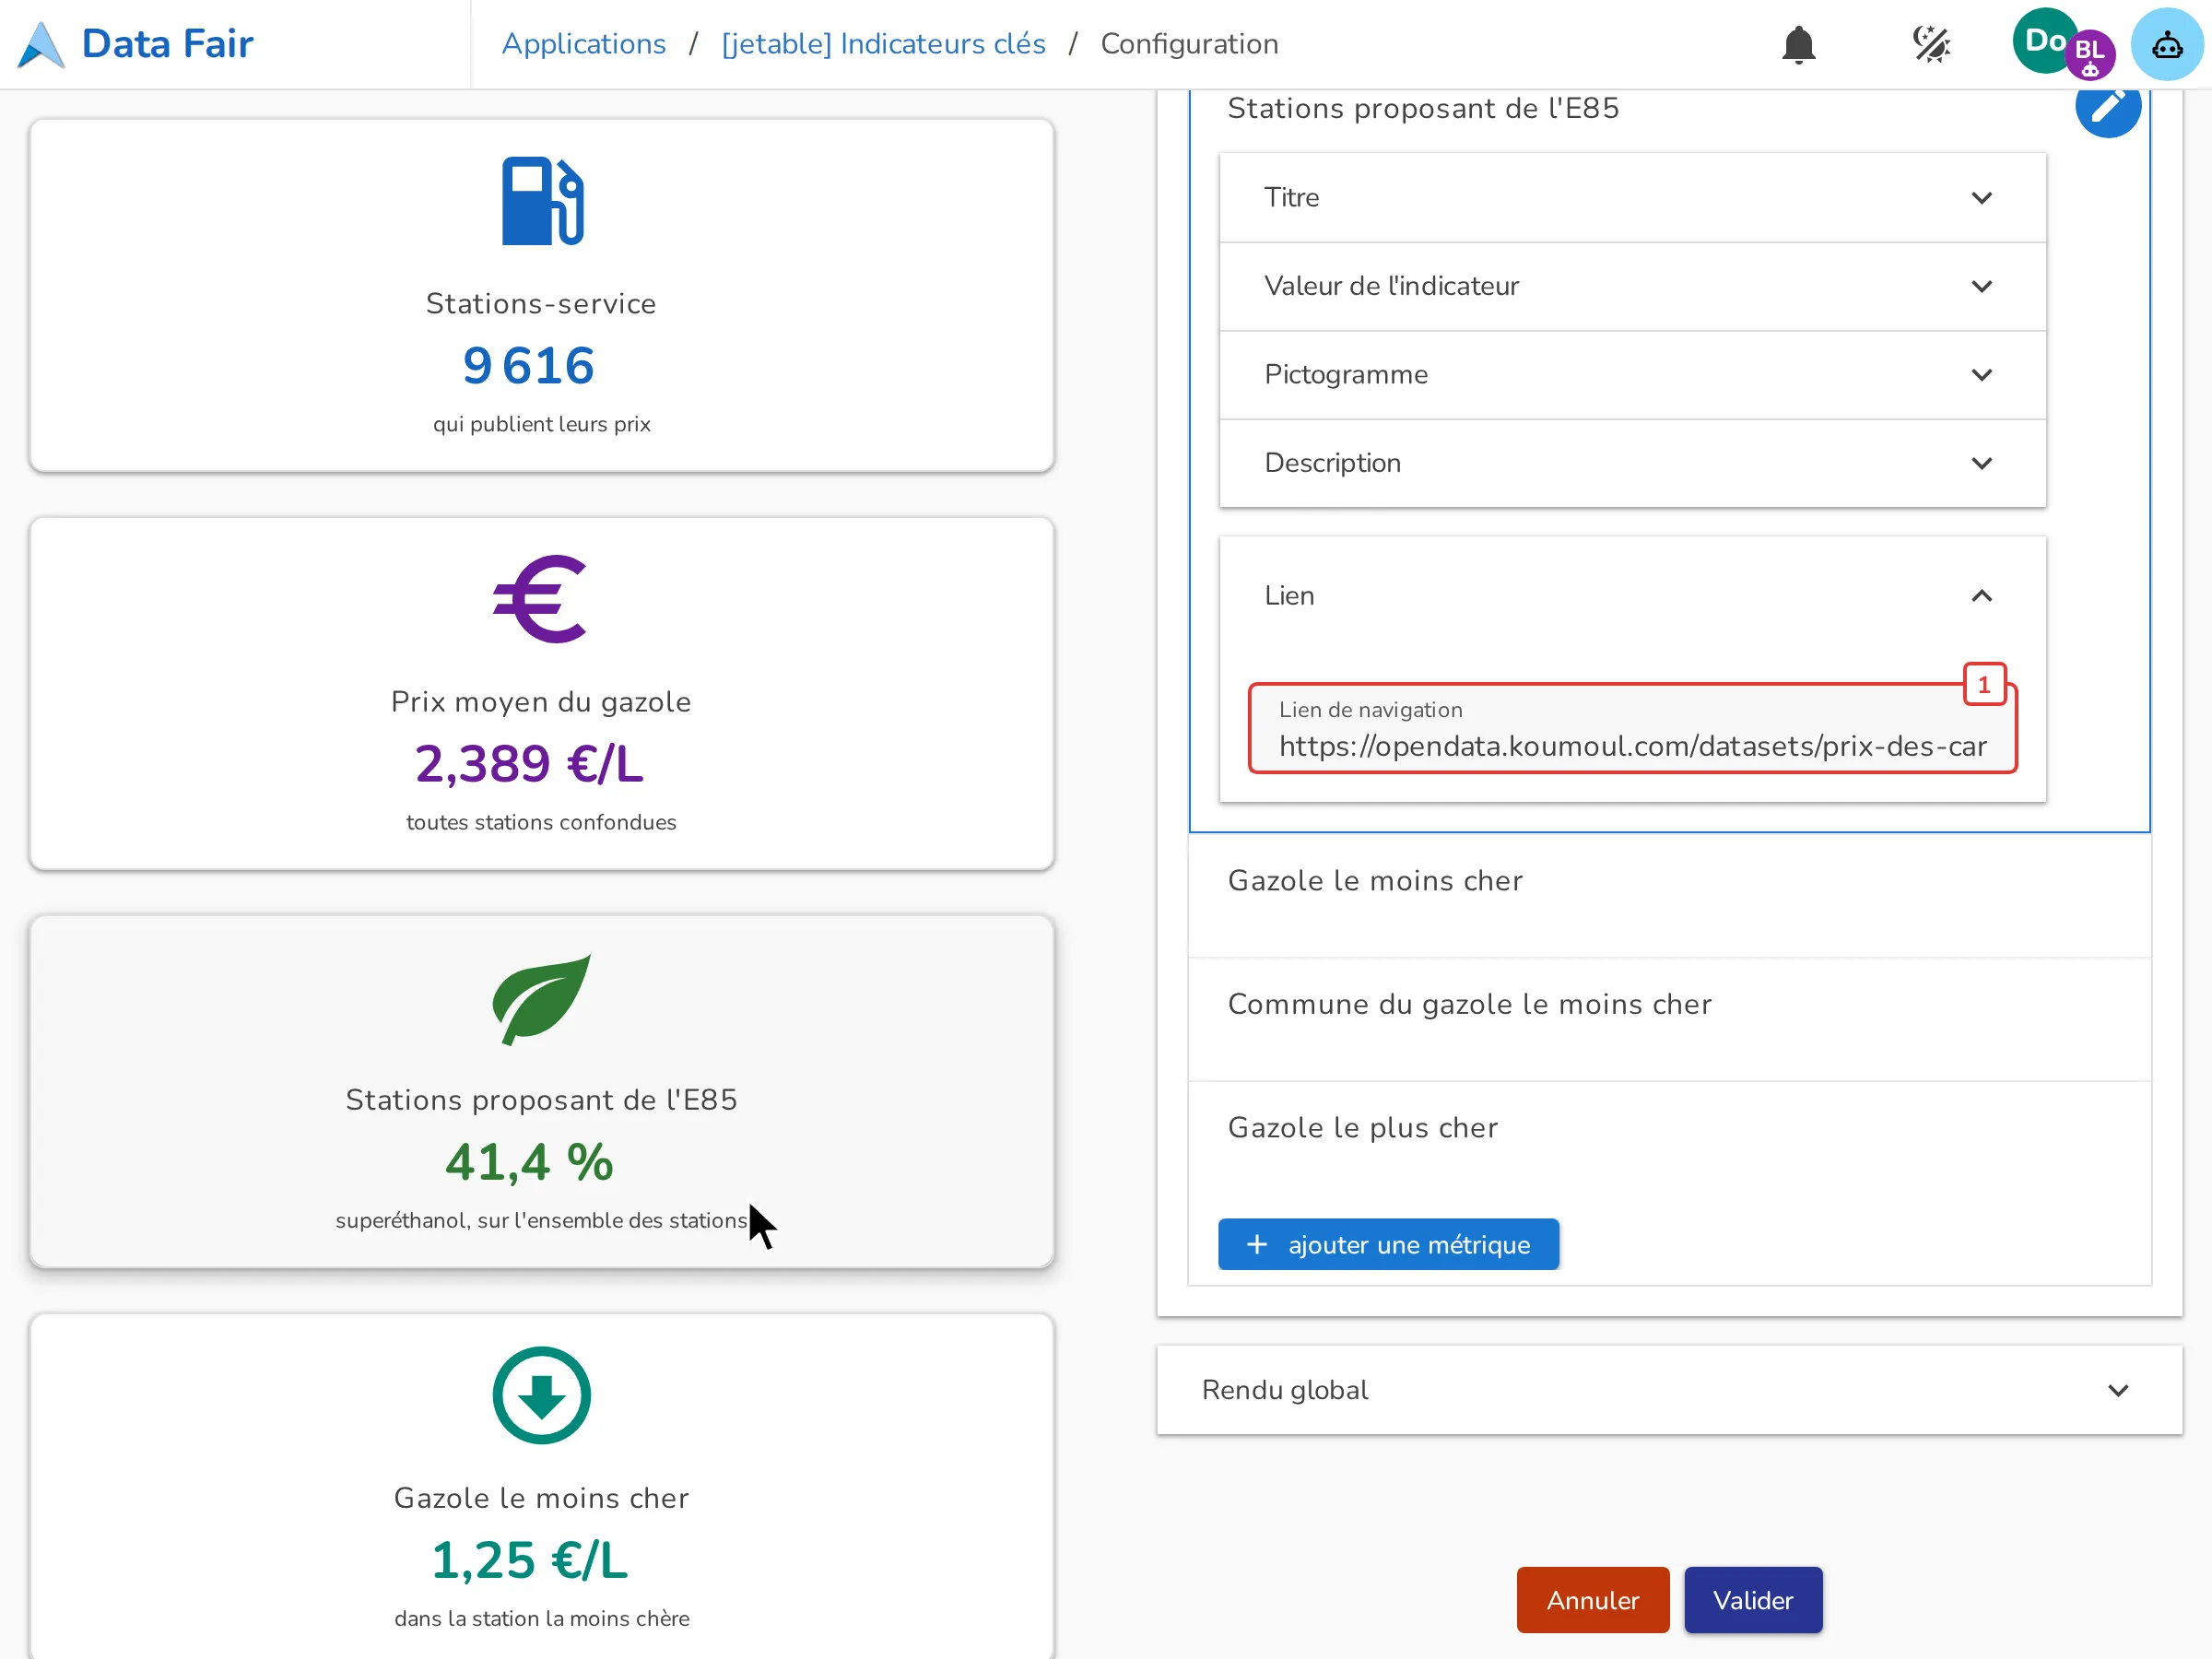Click the plus icon on ajouter une métrique
The width and height of the screenshot is (2212, 1659).
[1257, 1244]
